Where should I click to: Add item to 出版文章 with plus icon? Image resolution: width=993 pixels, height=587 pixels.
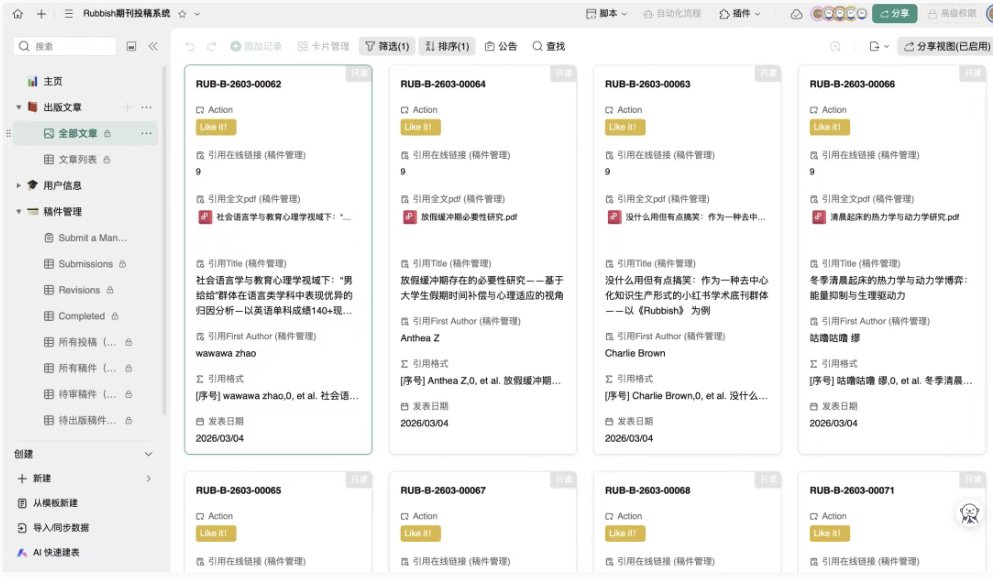point(127,107)
